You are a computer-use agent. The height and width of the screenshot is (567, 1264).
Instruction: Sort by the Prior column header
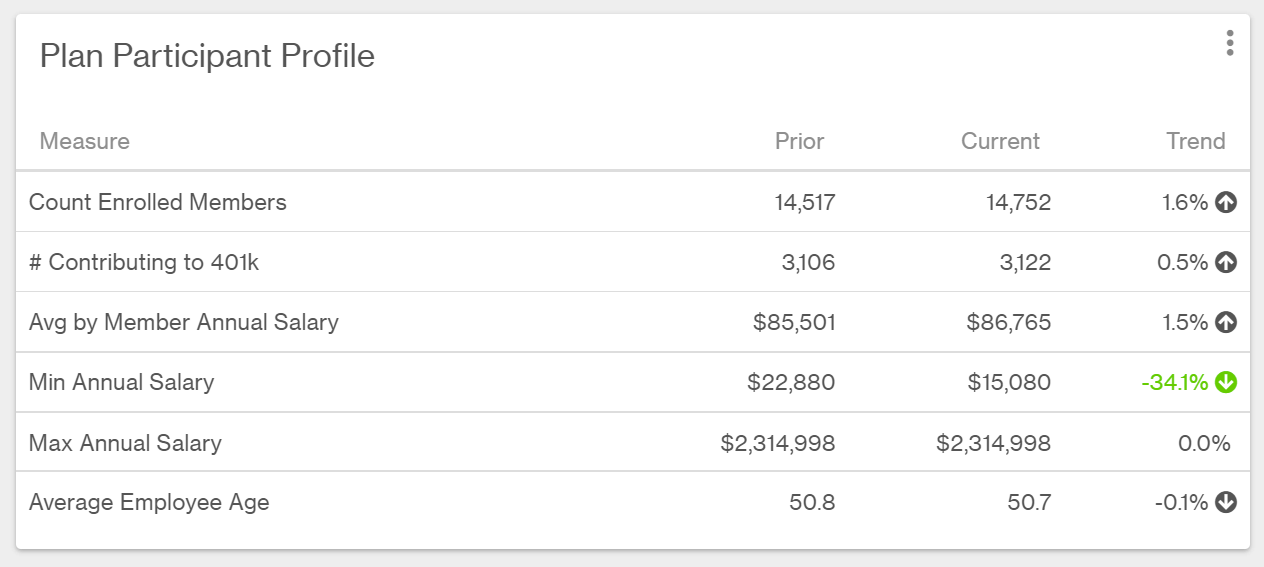(800, 141)
